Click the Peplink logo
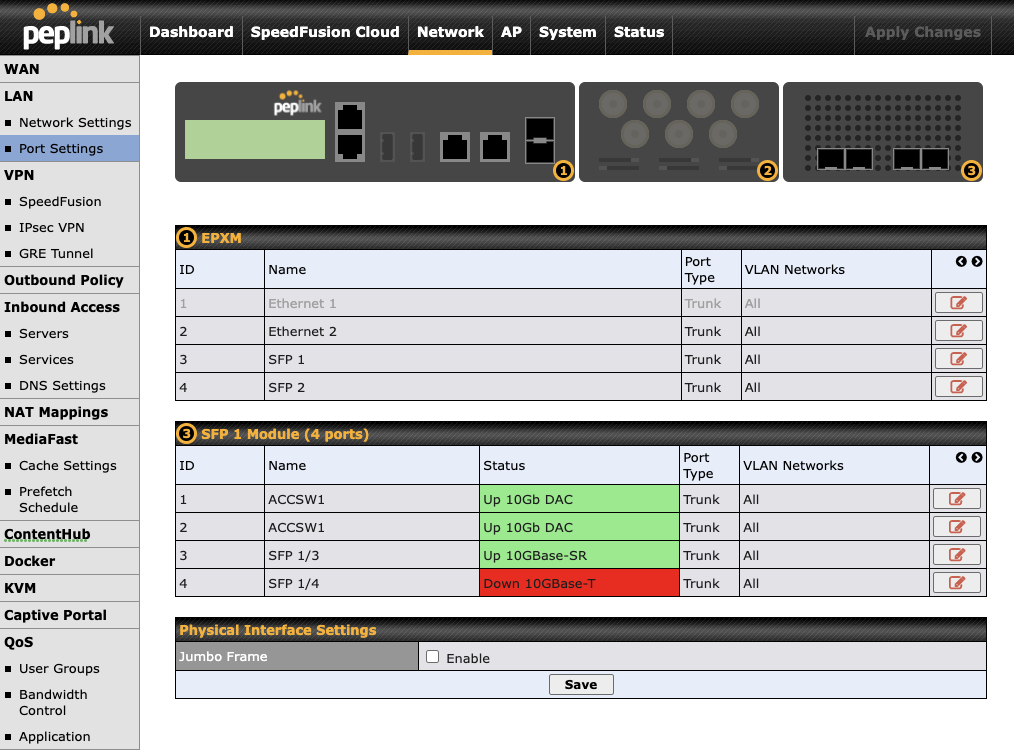 point(68,28)
